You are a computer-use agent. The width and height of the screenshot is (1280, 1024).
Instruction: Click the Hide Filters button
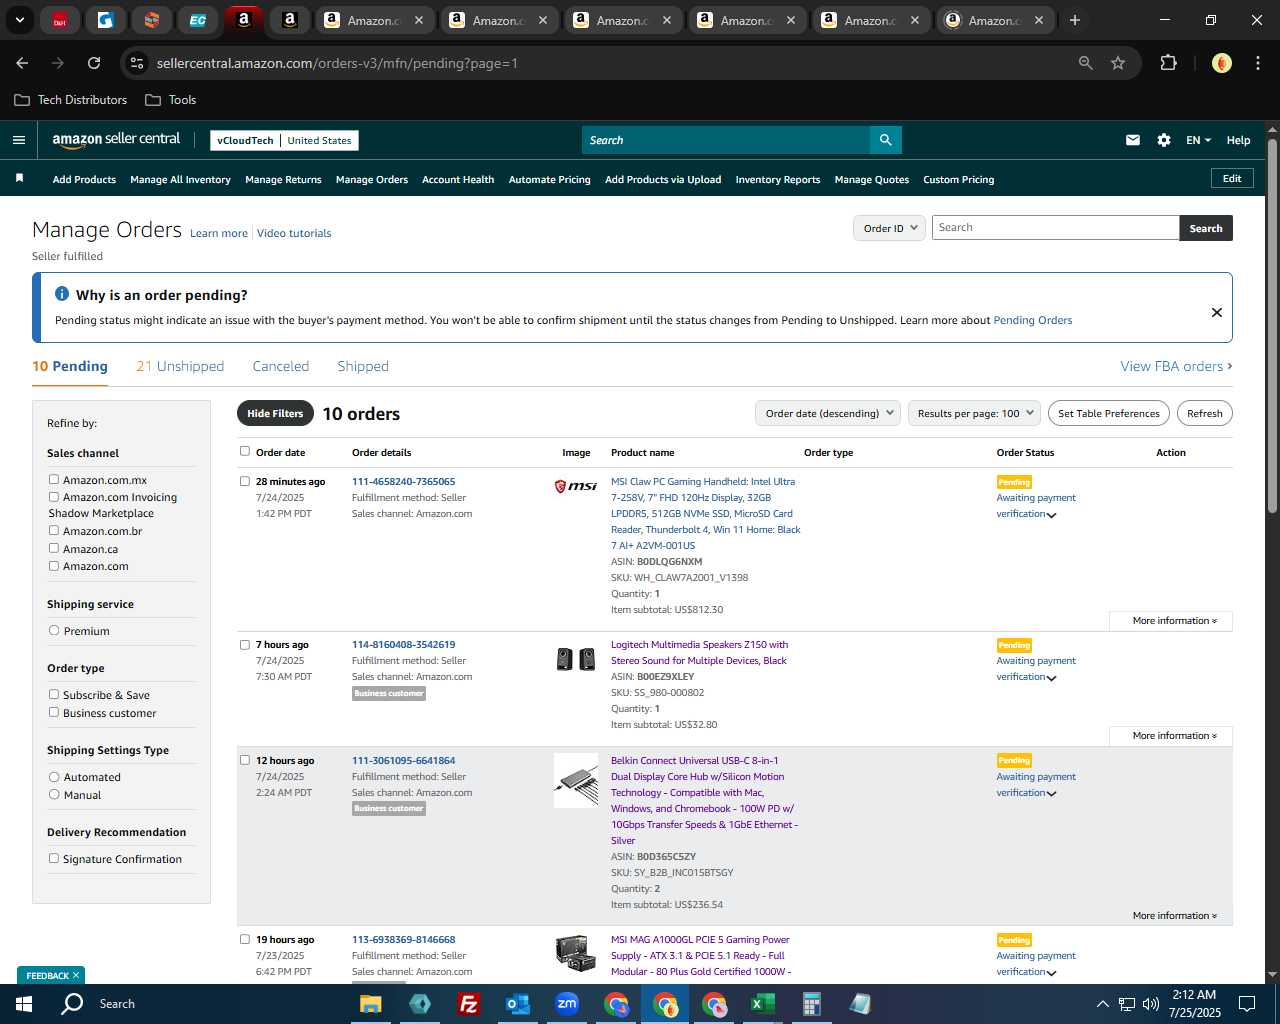point(275,413)
